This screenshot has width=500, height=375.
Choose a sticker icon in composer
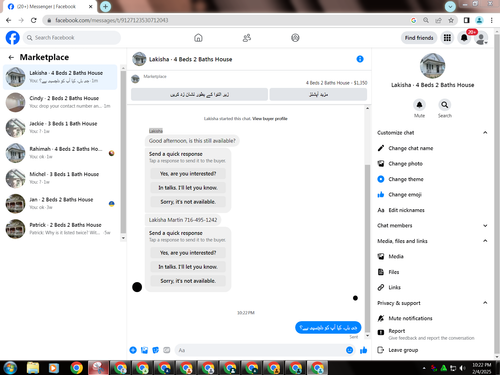tap(155, 350)
